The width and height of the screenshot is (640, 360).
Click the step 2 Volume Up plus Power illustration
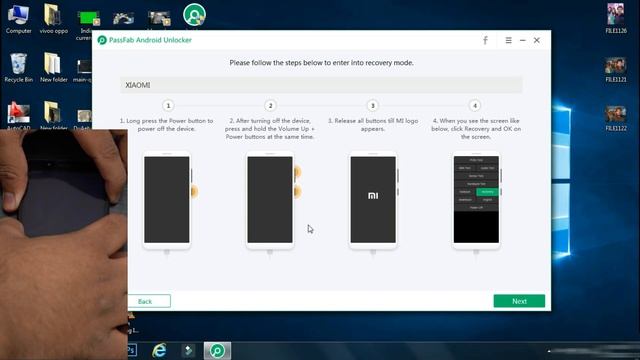270,200
